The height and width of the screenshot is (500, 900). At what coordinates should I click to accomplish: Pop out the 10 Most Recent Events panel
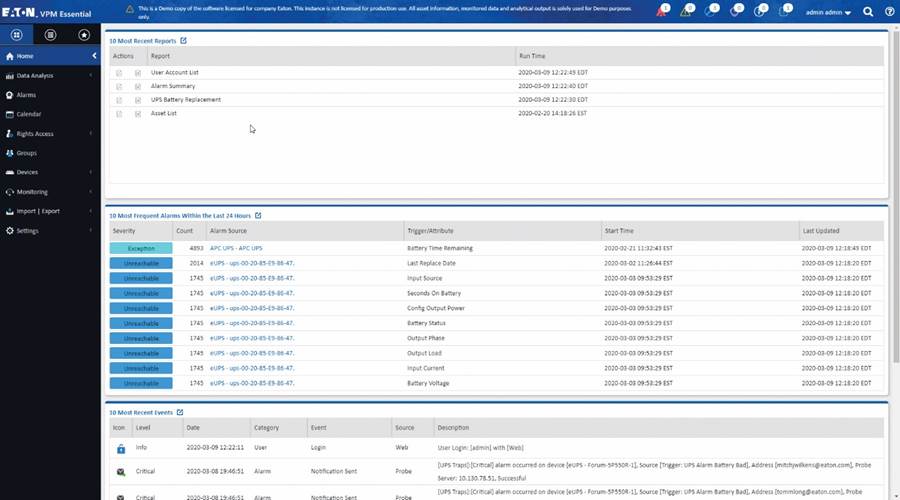click(180, 412)
